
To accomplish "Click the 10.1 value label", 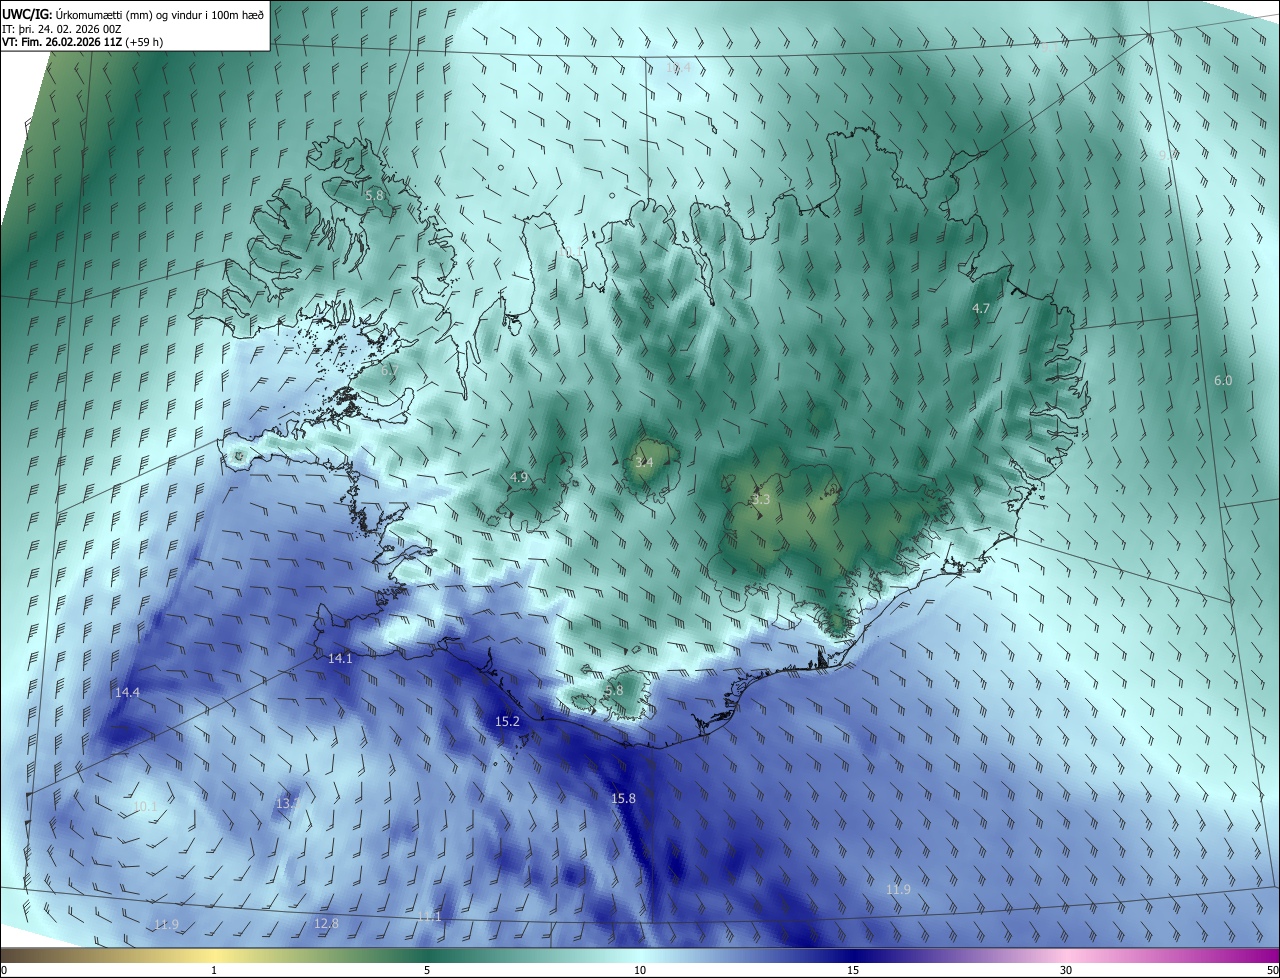I will [145, 806].
